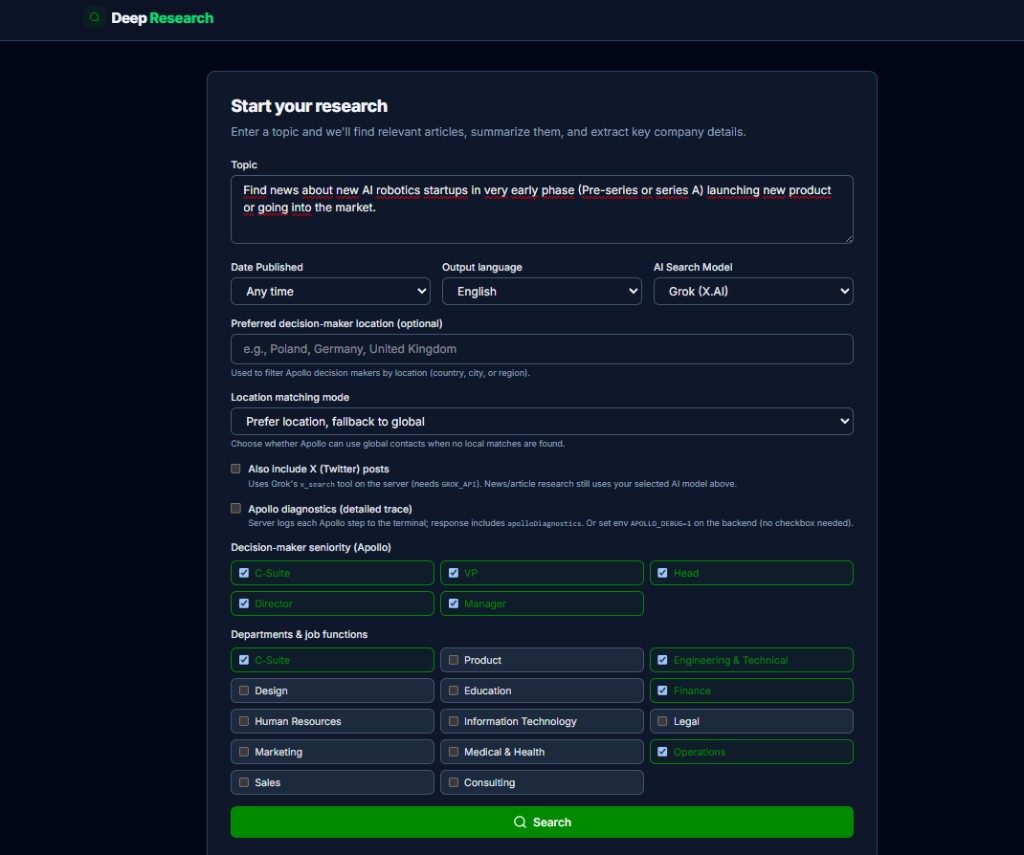Uncheck the Manager seniority option
The image size is (1024, 855).
point(453,604)
